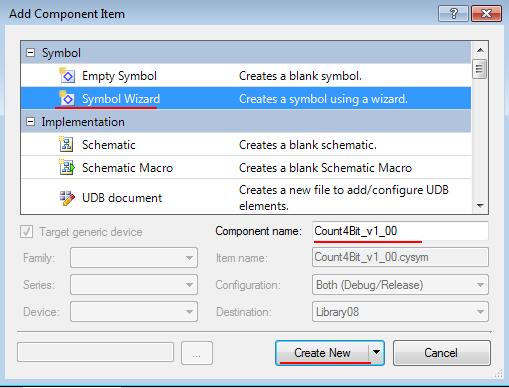Toggle Target generic device checkbox

[x=26, y=232]
